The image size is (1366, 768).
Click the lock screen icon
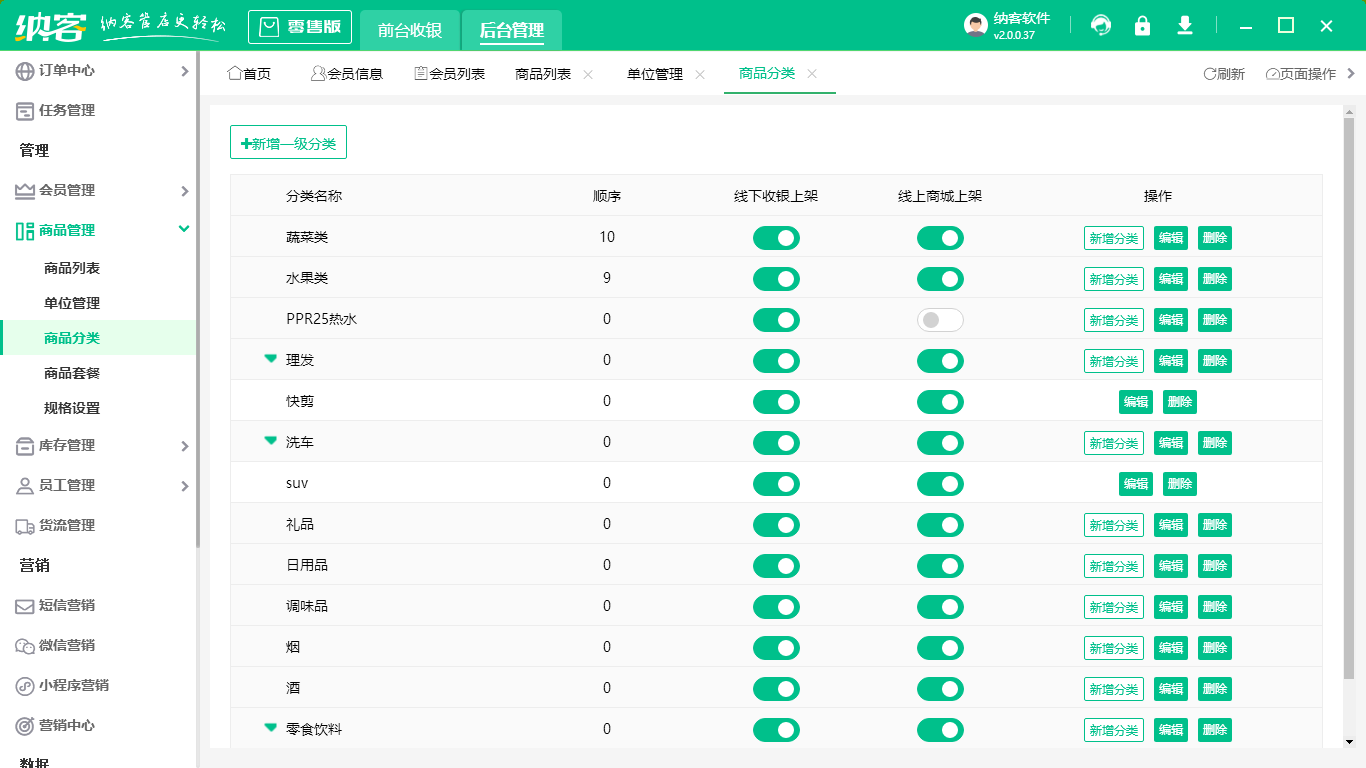click(x=1142, y=26)
